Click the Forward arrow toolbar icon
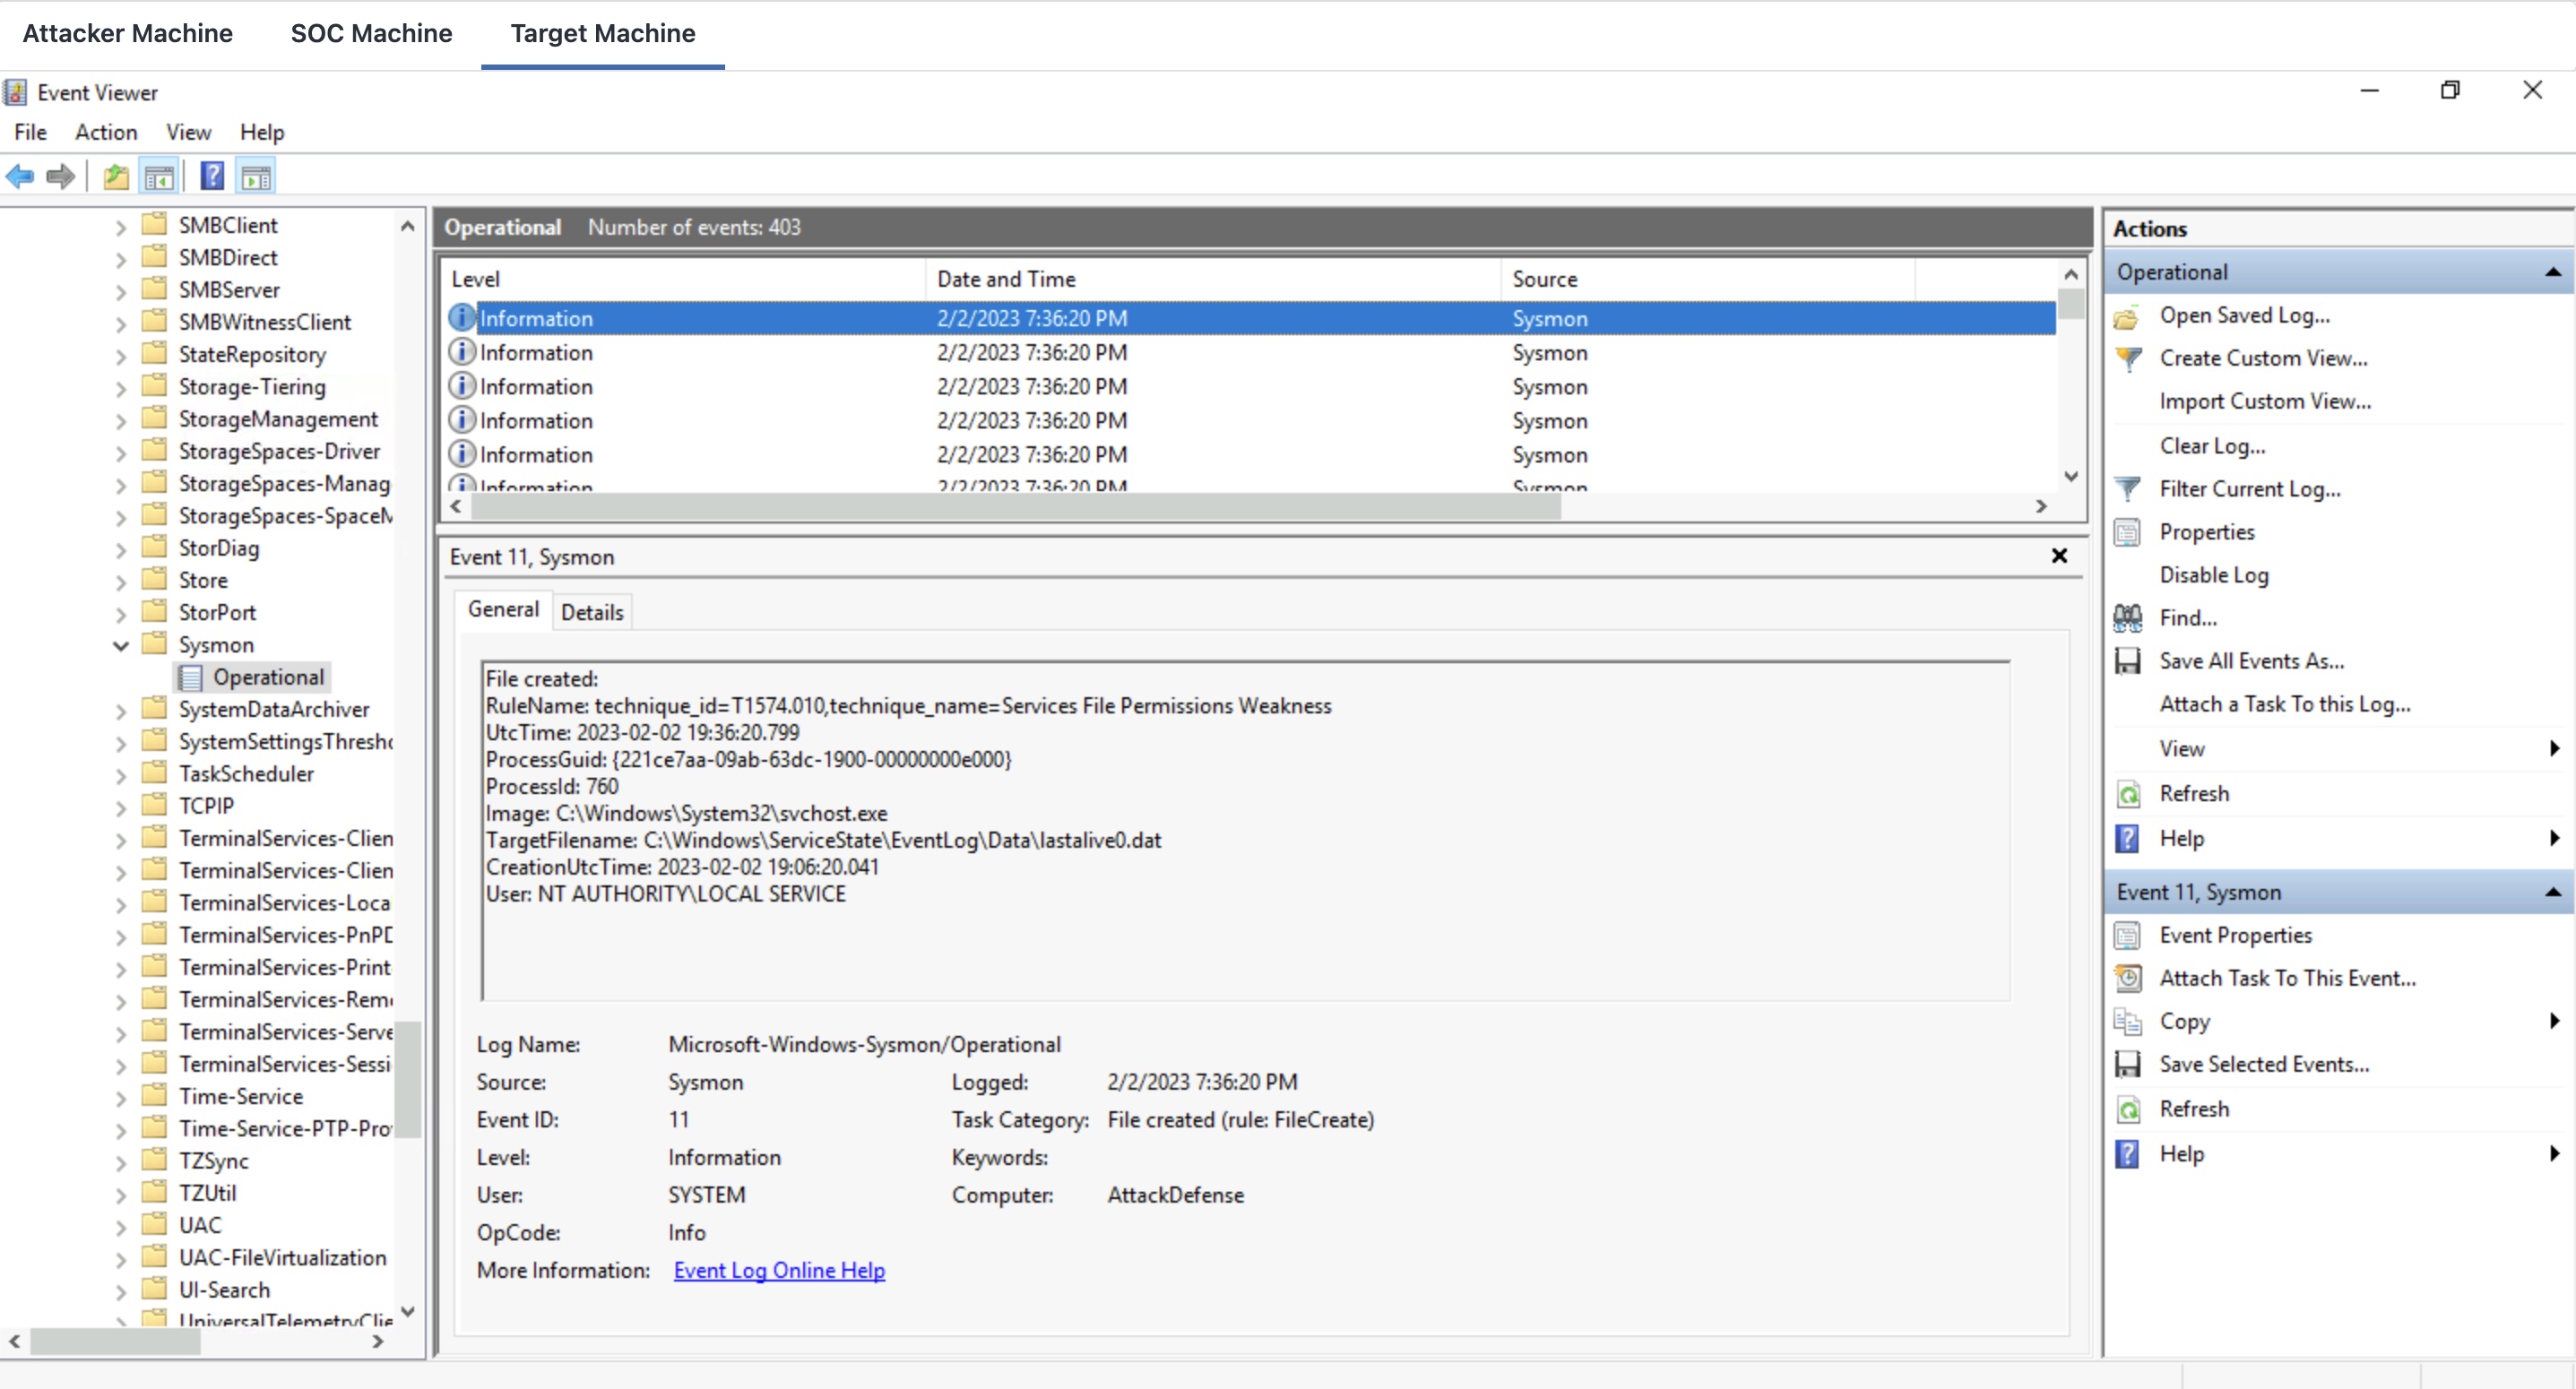 pos(61,177)
